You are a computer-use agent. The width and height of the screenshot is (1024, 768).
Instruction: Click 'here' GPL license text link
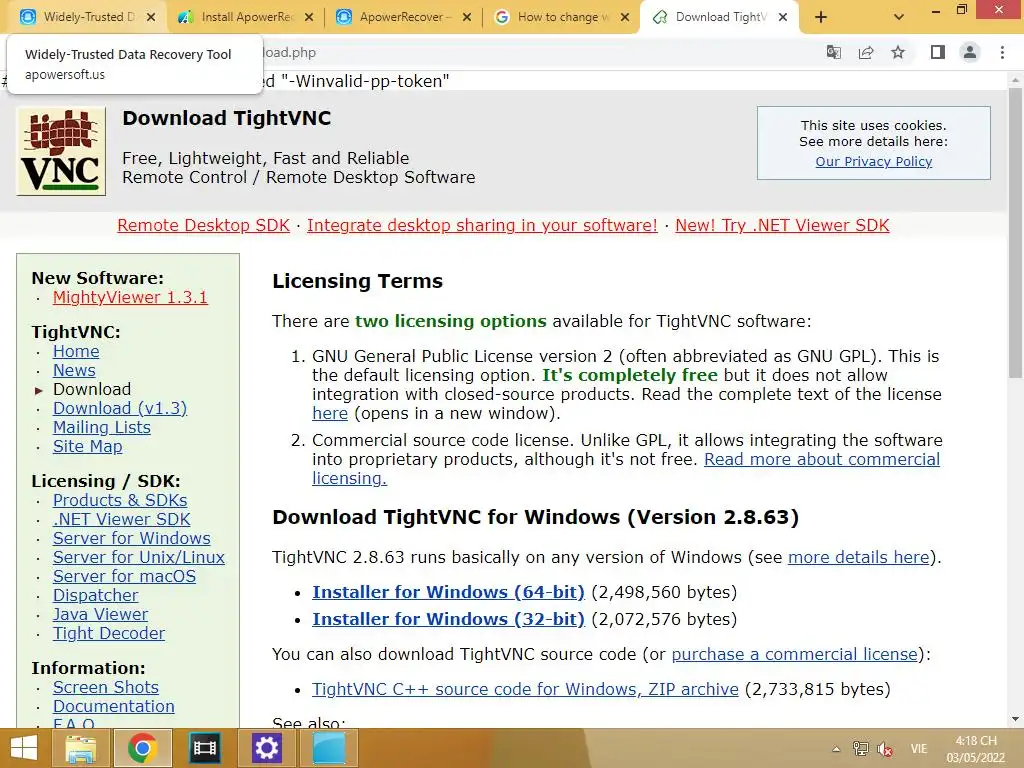pos(330,413)
